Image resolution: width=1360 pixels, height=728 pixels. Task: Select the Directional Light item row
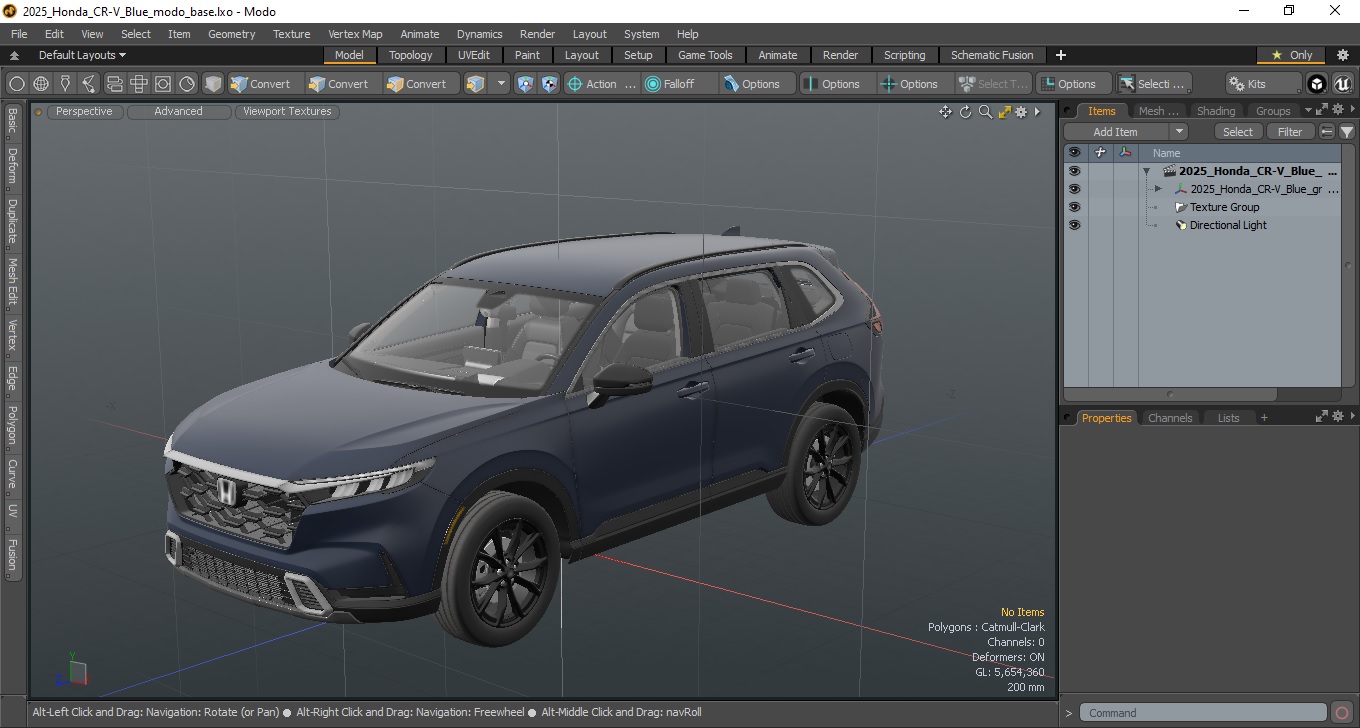pos(1227,225)
